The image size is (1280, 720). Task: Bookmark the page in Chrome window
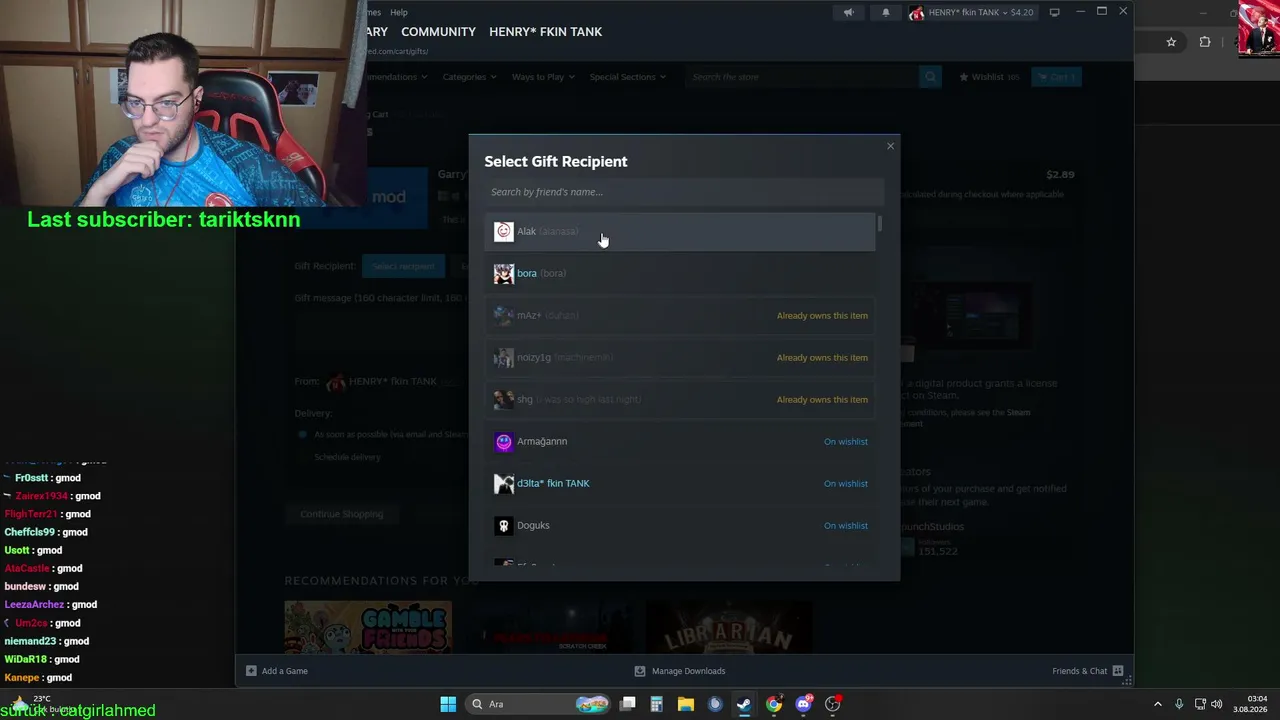point(1171,42)
